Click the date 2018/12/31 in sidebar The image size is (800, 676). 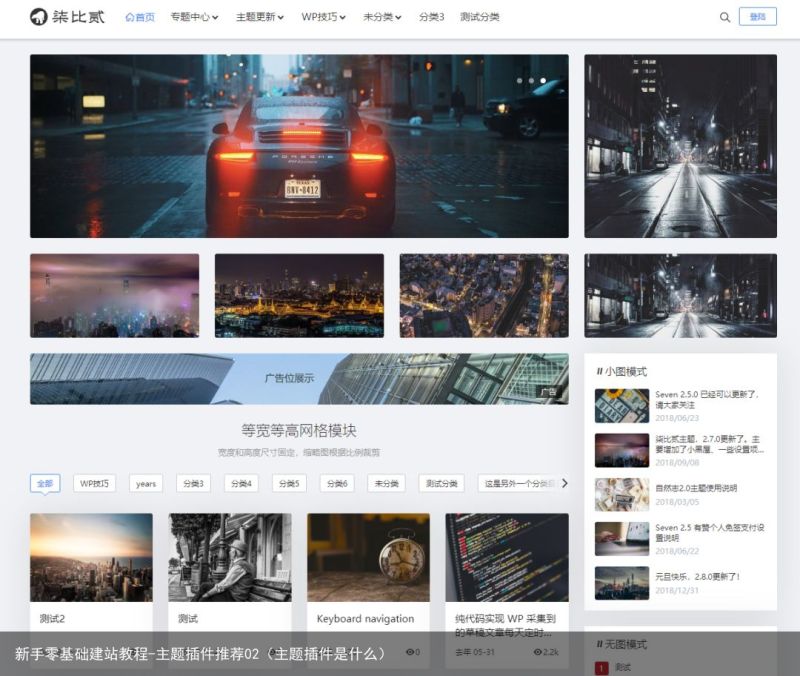click(677, 590)
